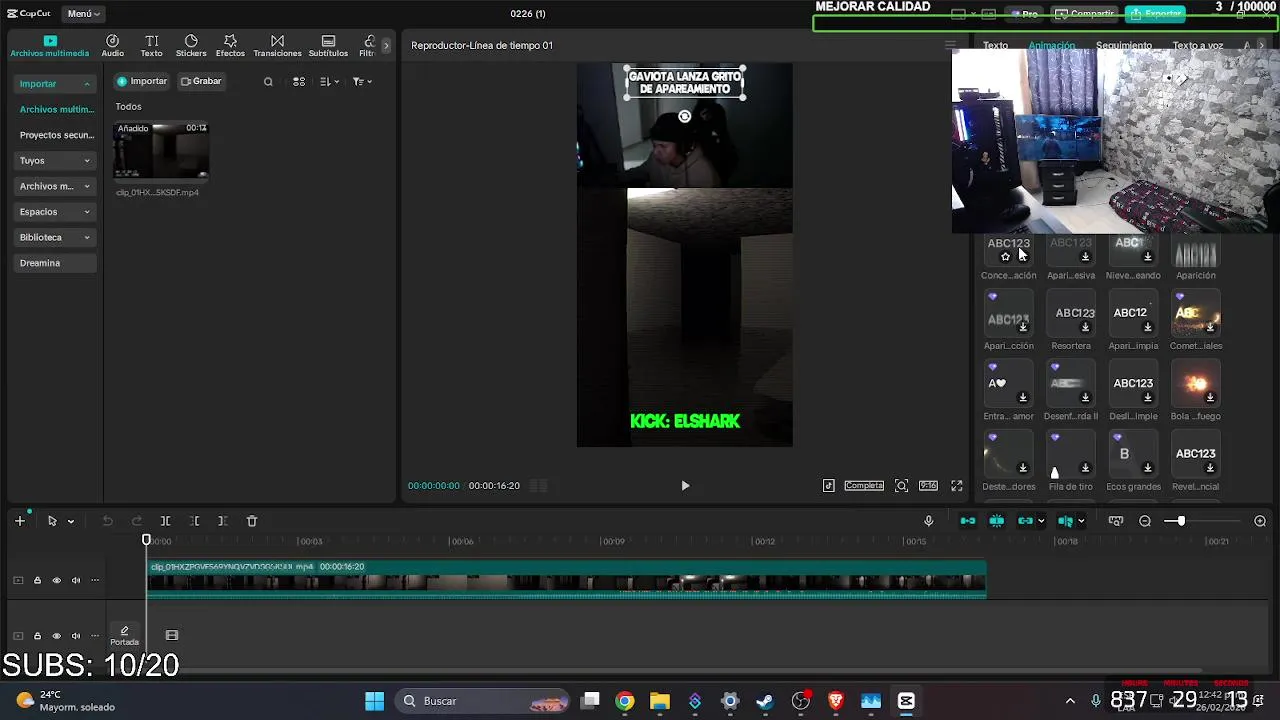The height and width of the screenshot is (720, 1280).
Task: Open the Efectos panel
Action: pos(230,46)
